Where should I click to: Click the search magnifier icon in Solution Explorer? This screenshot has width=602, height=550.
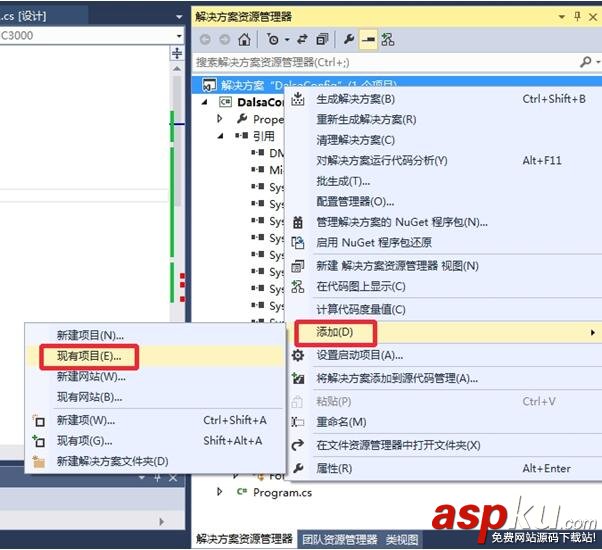(585, 62)
